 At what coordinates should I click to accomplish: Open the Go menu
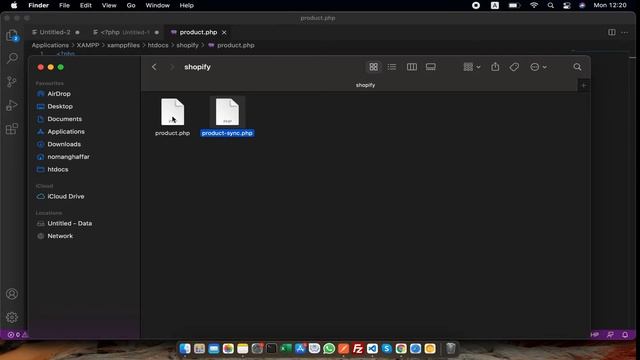pos(131,5)
